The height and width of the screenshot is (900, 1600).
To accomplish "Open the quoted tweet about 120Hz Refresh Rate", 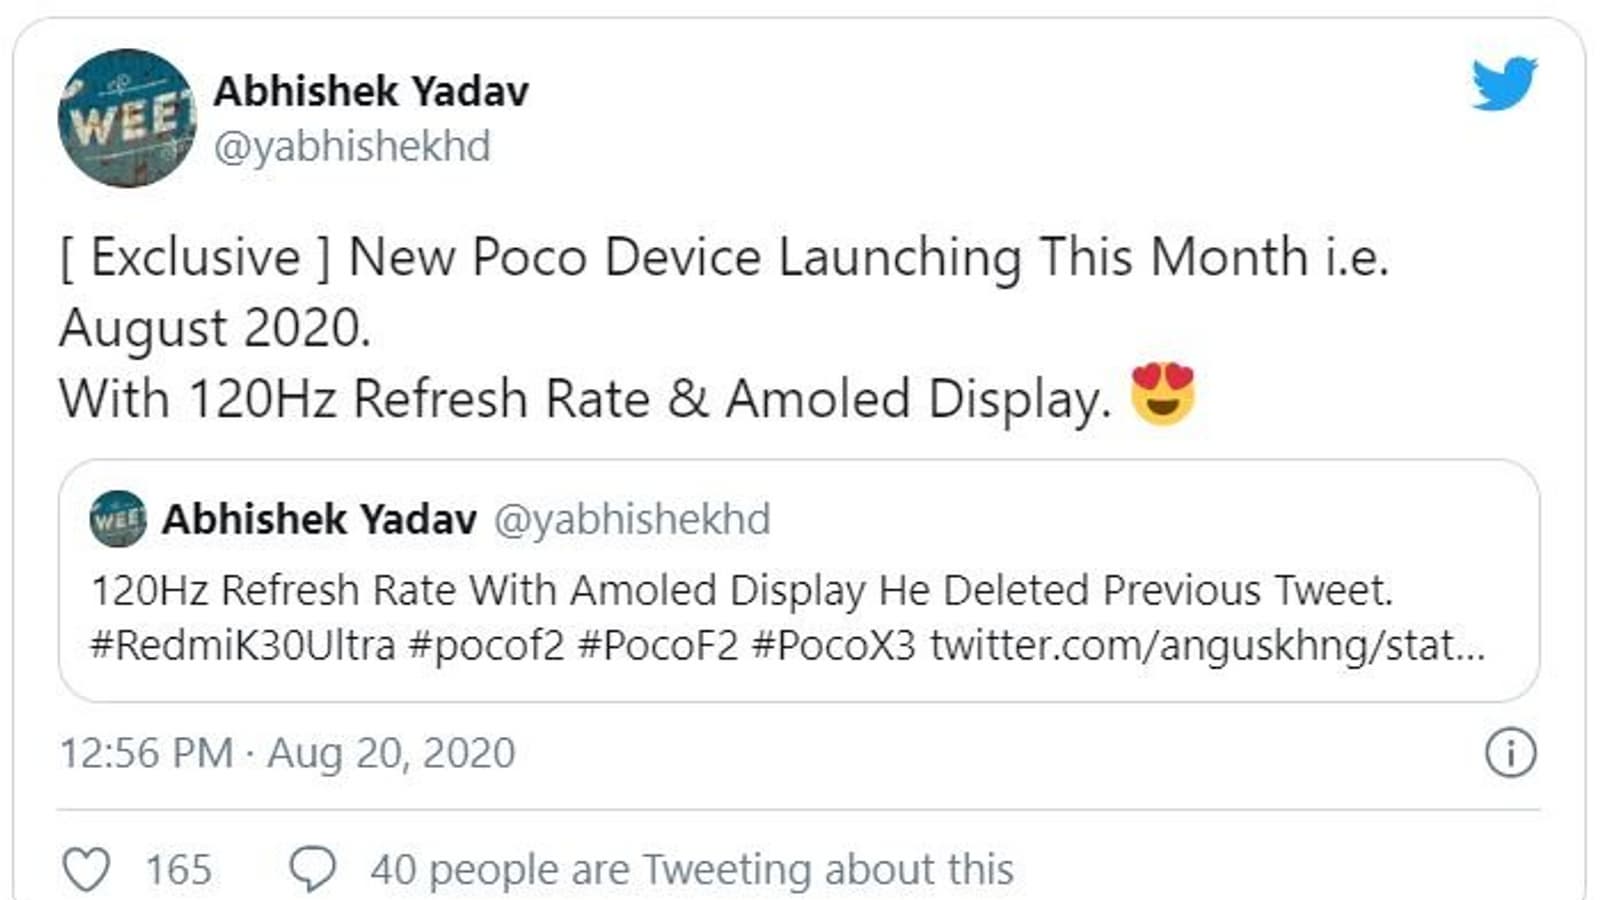I will [x=740, y=590].
